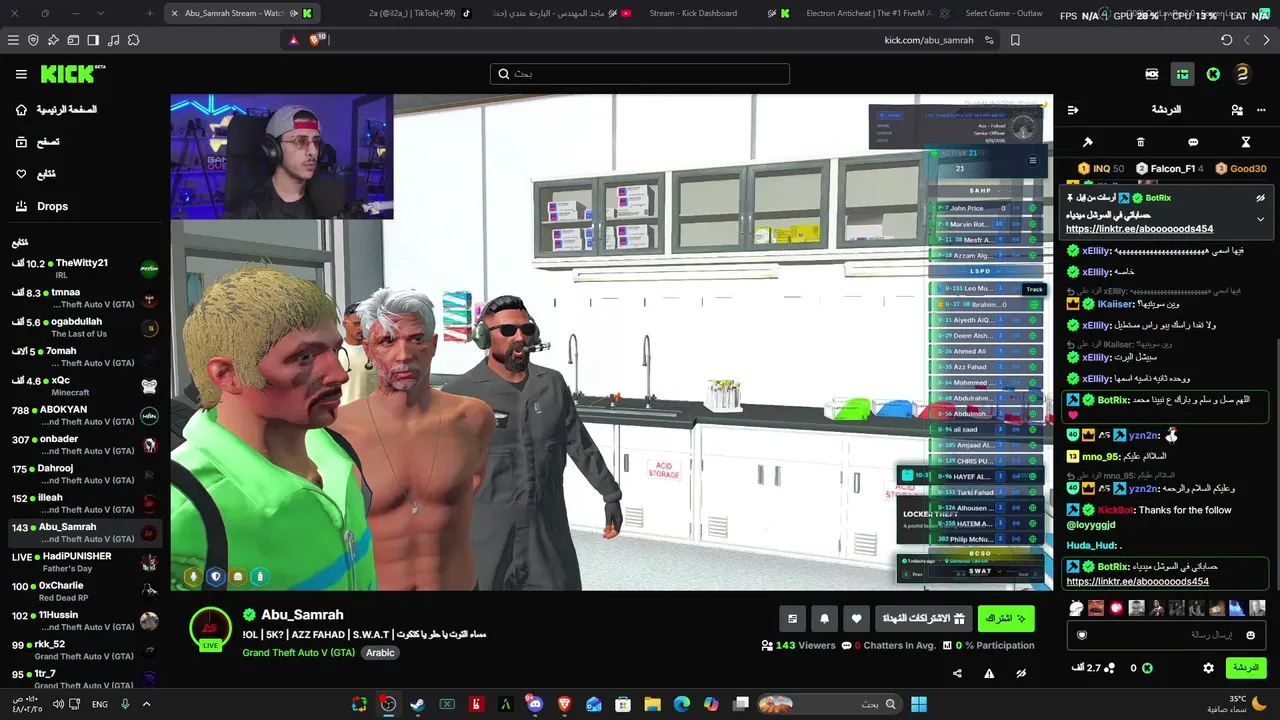Select INQ top gifter badge
This screenshot has width=1280, height=720.
(1101, 169)
